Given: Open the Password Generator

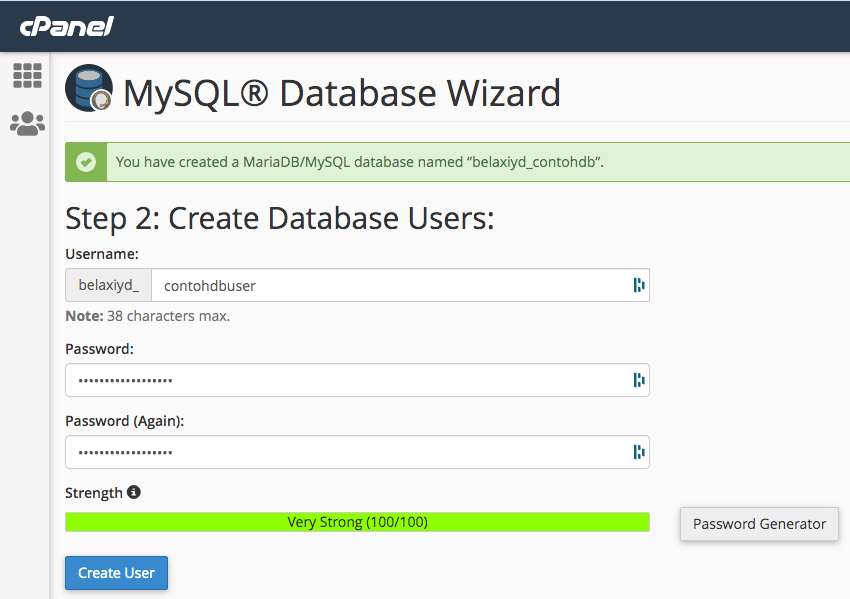Looking at the screenshot, I should point(759,524).
